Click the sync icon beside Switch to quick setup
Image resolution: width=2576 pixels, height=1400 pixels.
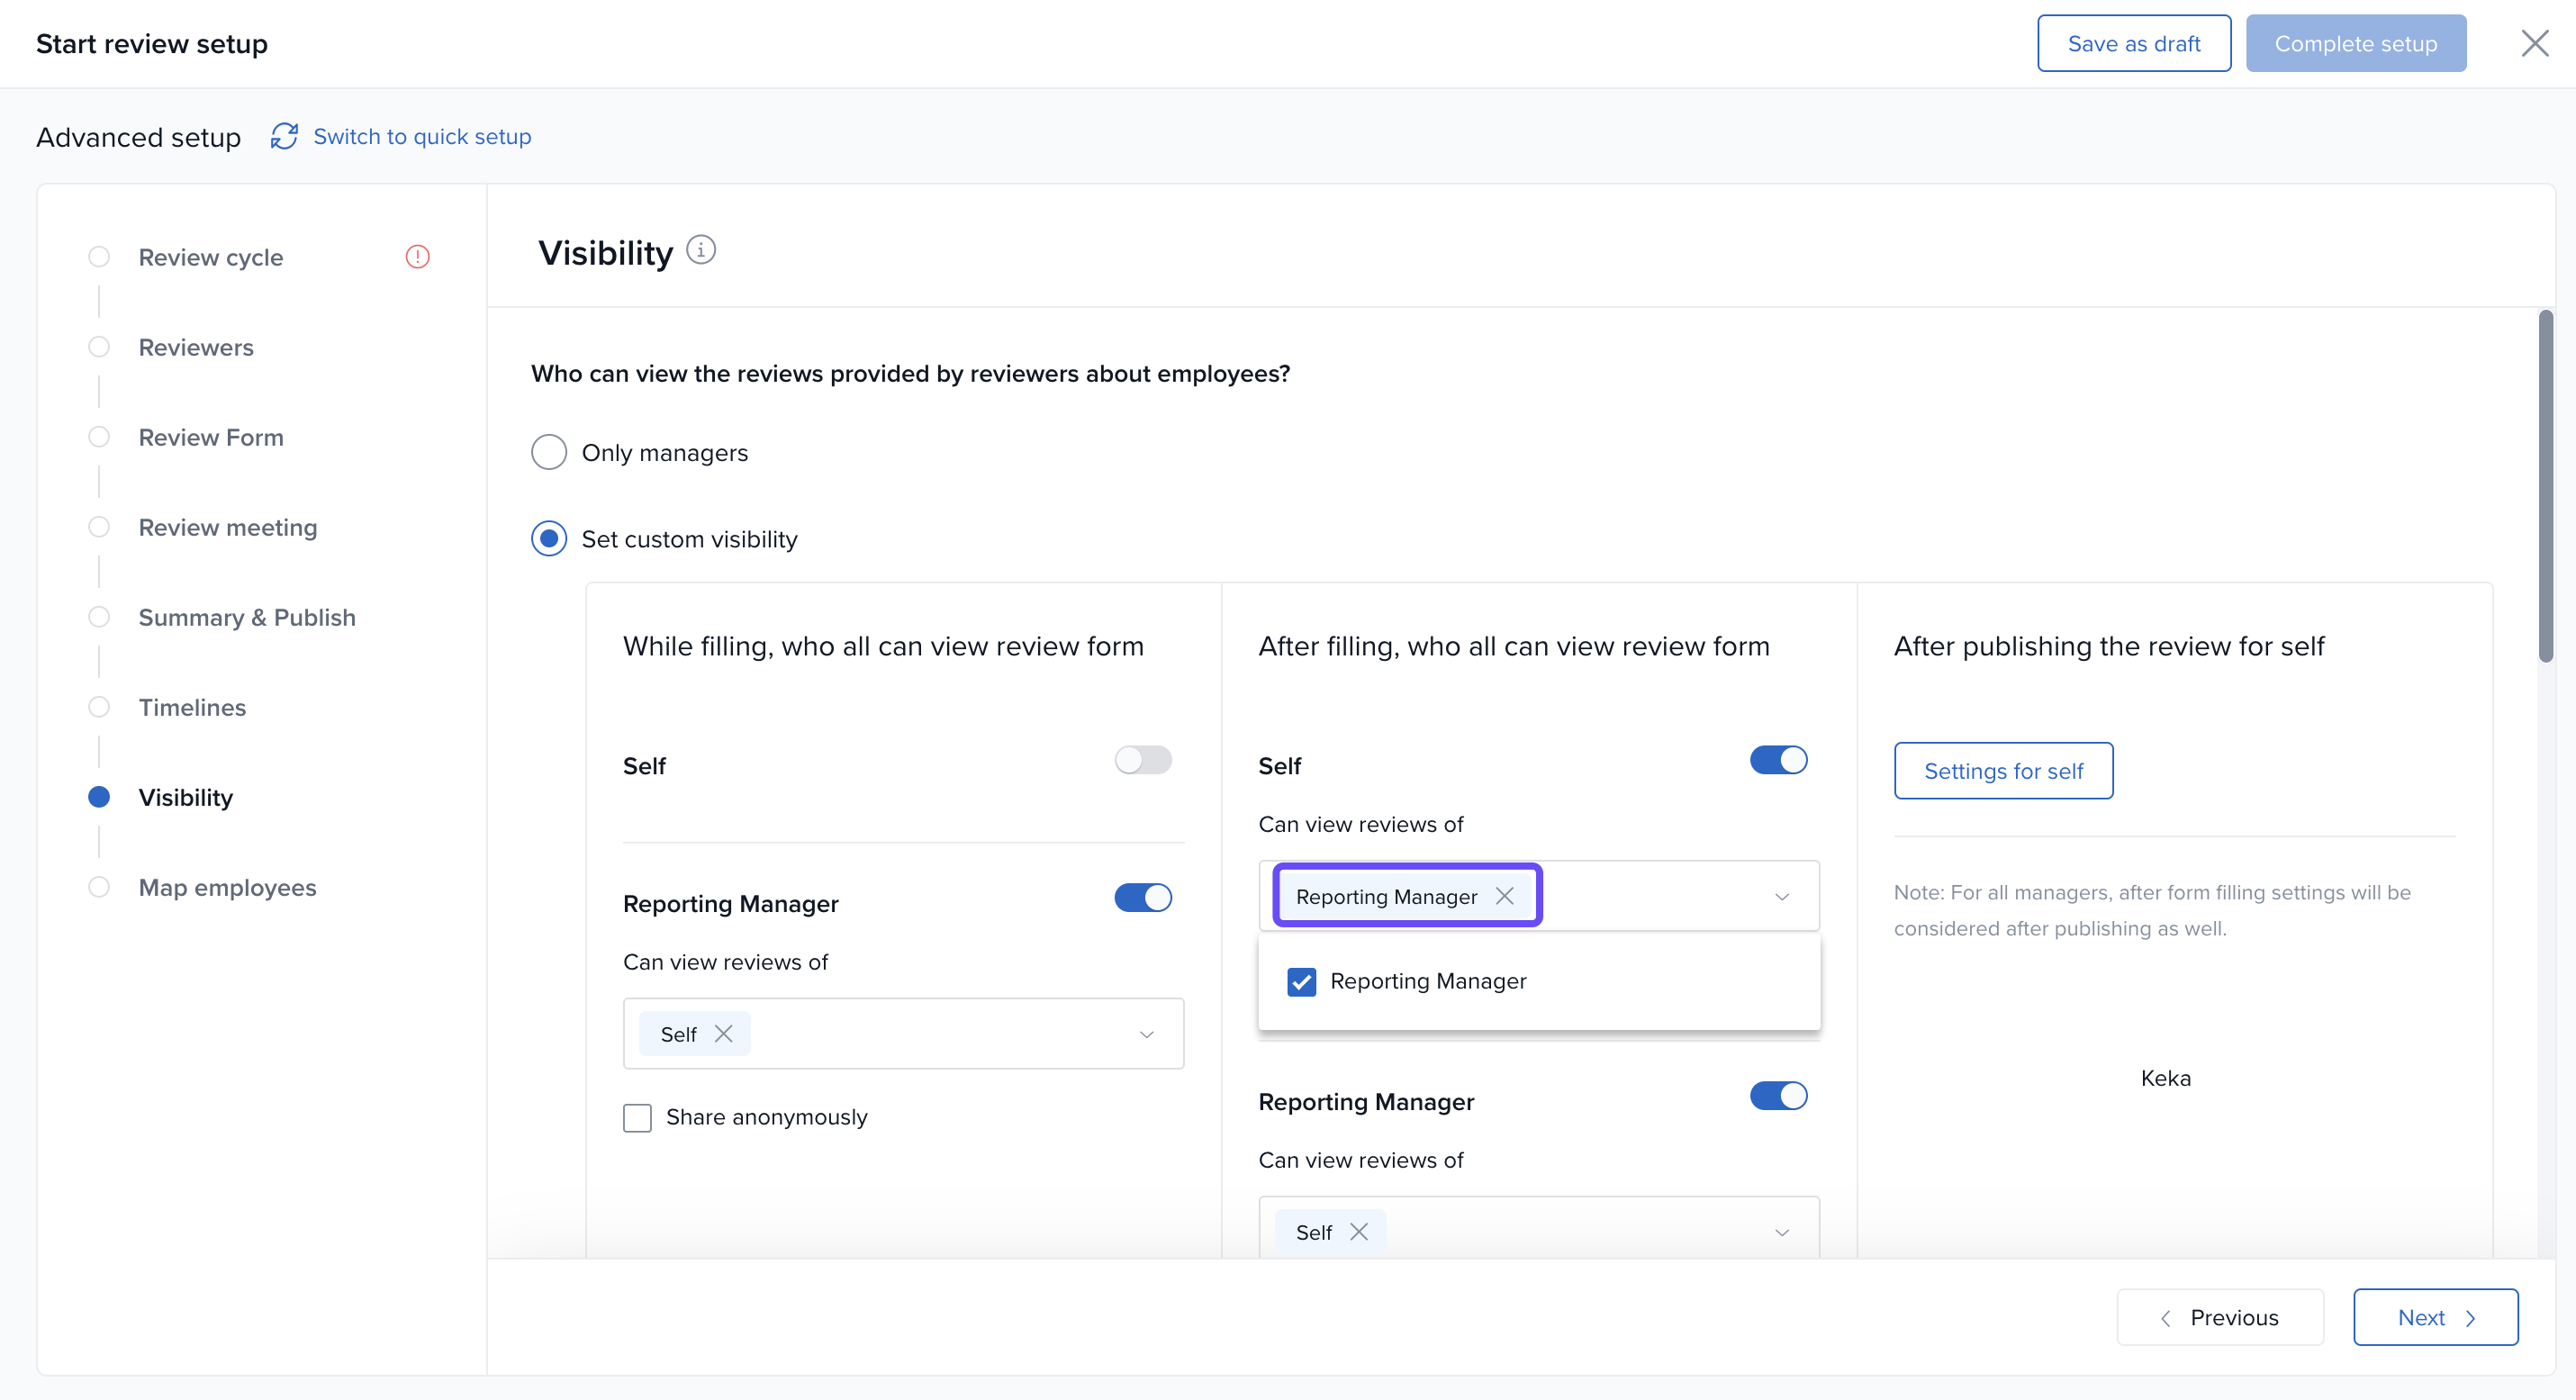284,136
